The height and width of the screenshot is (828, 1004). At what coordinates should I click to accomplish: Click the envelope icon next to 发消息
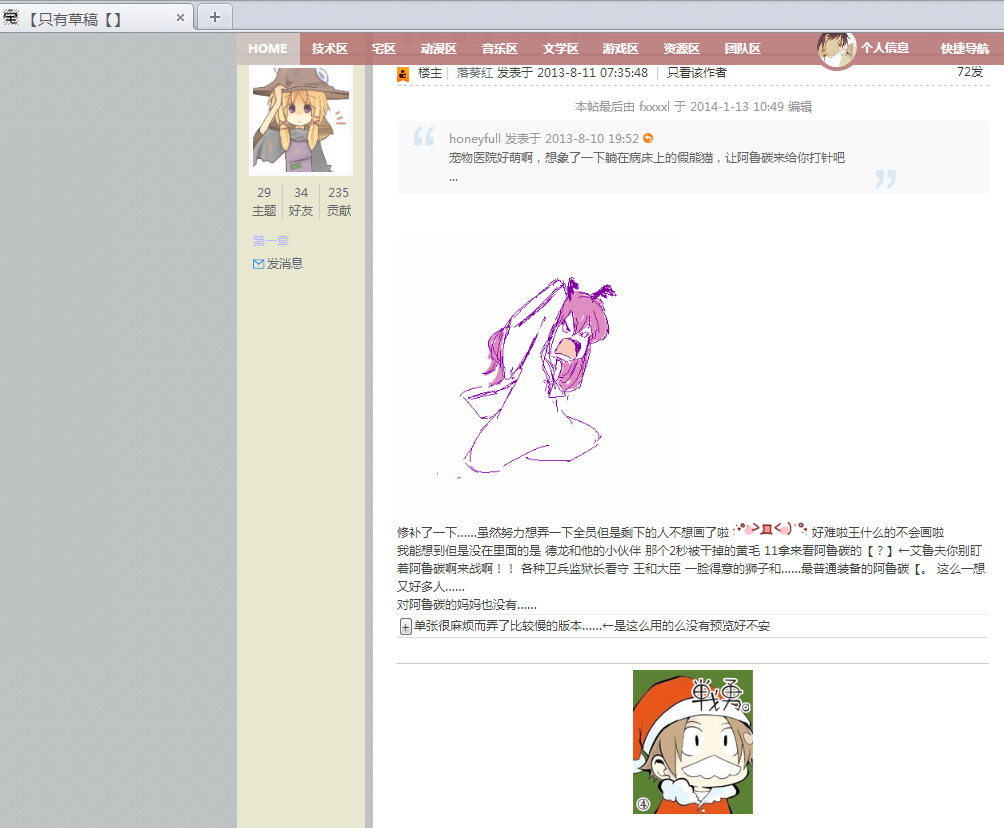pyautogui.click(x=258, y=264)
